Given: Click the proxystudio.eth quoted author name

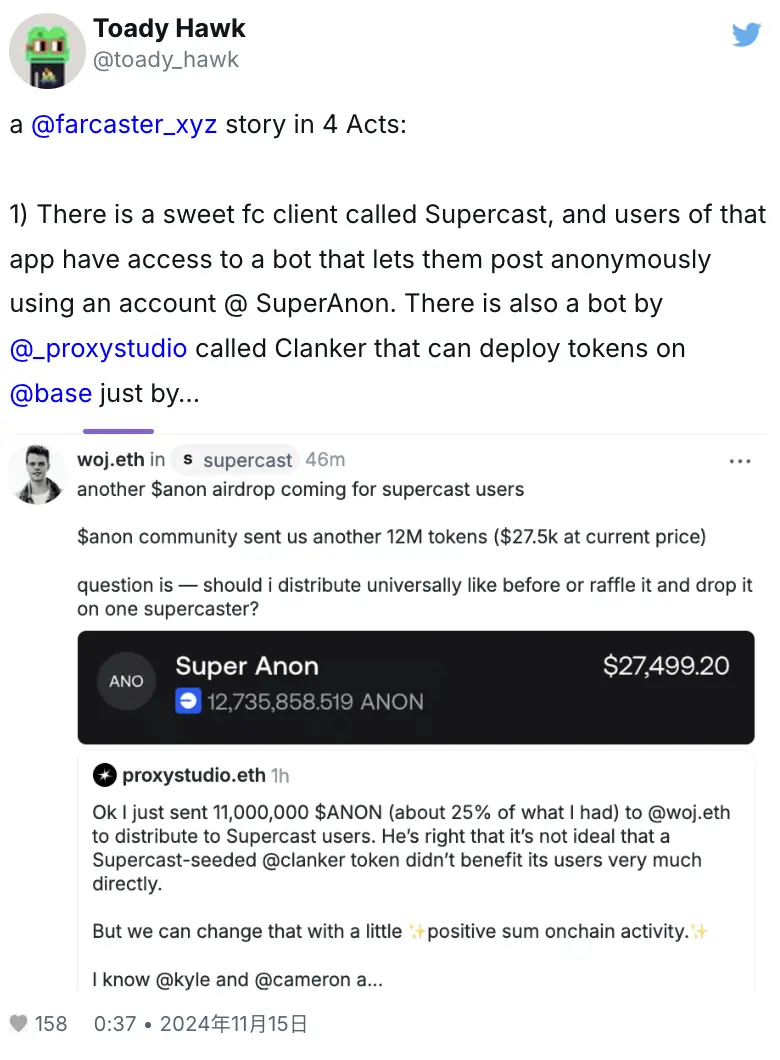Looking at the screenshot, I should click(194, 775).
